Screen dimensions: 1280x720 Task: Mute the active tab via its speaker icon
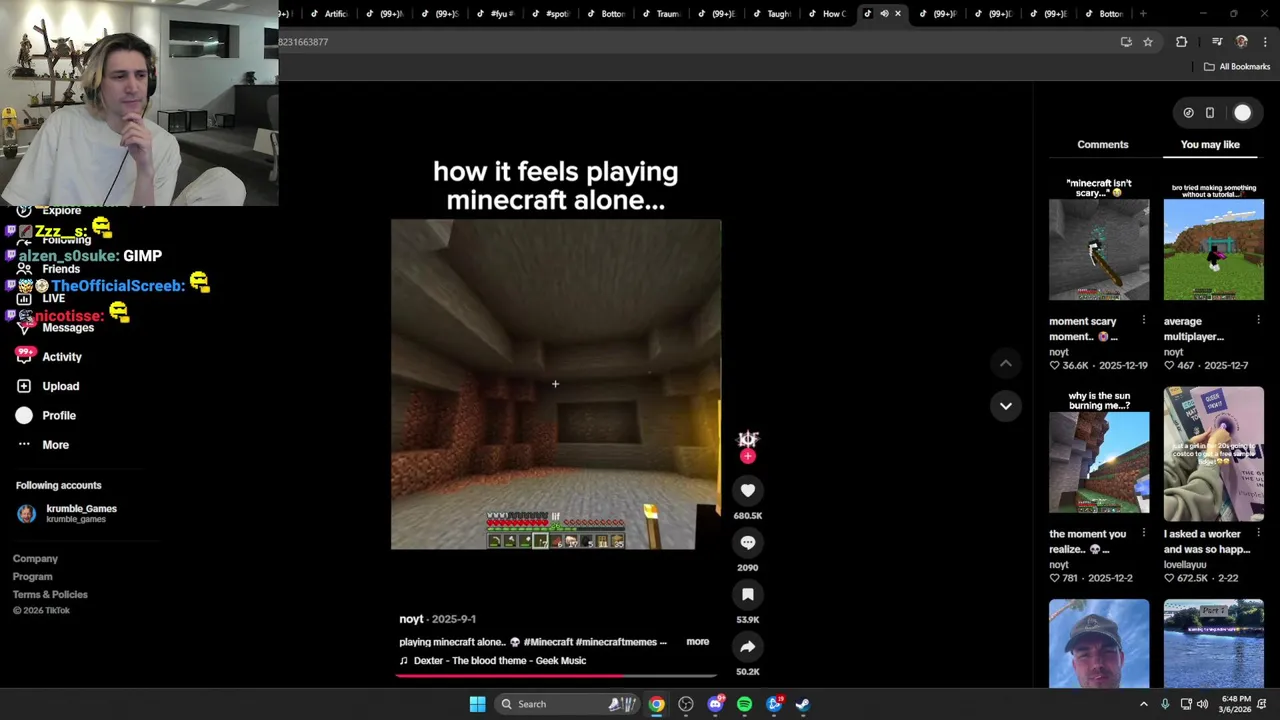tap(884, 14)
